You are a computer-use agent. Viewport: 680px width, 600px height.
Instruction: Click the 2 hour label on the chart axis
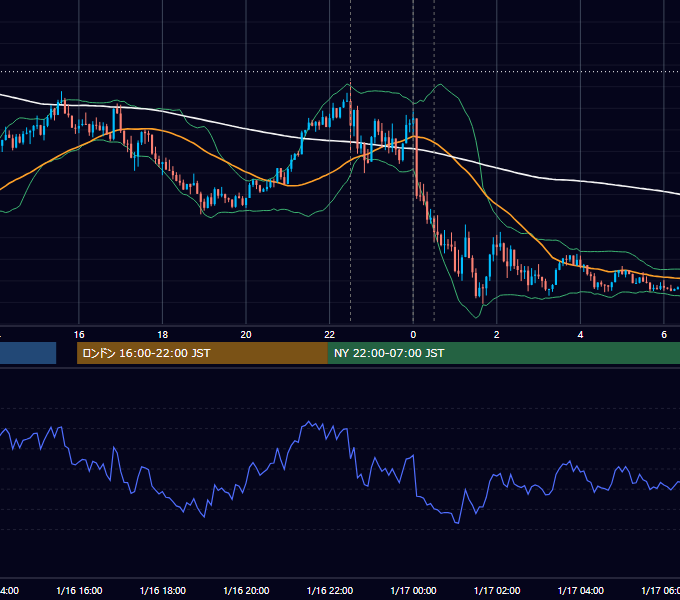click(497, 335)
